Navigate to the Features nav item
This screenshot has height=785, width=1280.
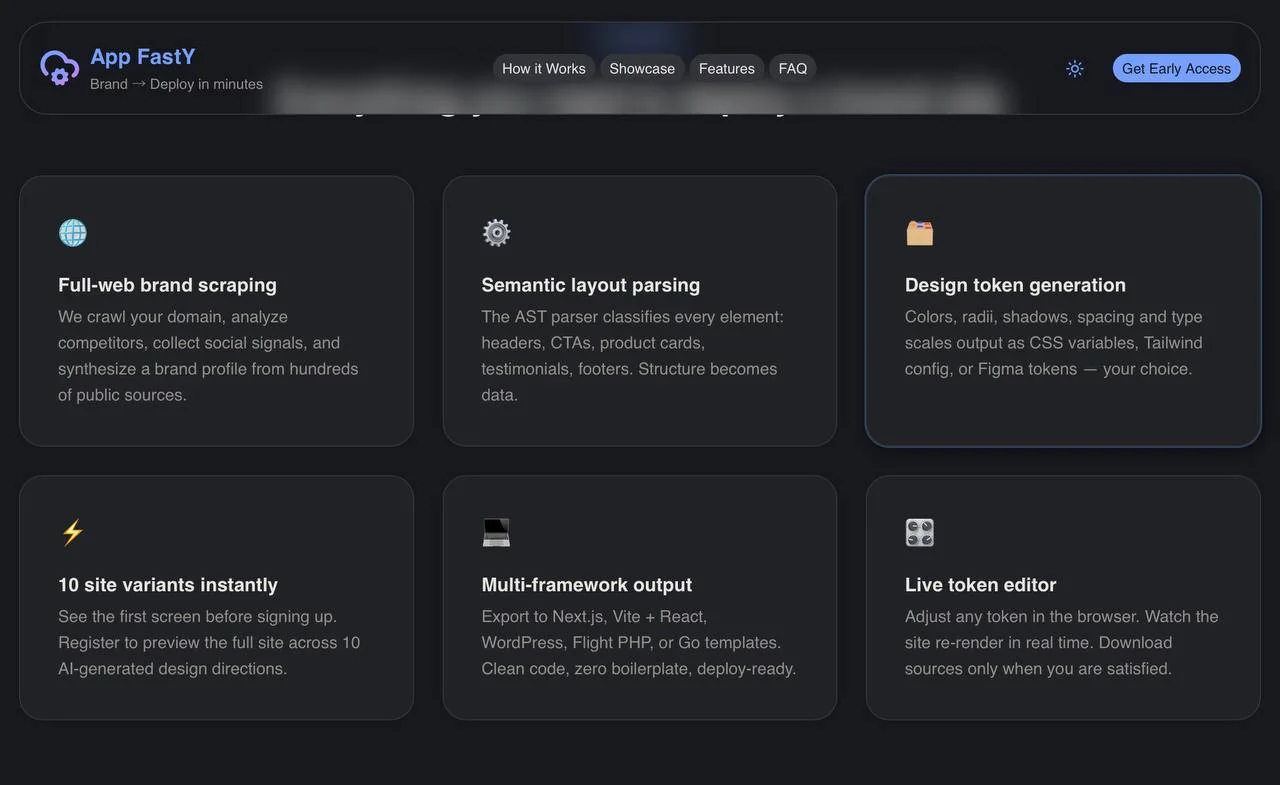click(x=727, y=68)
